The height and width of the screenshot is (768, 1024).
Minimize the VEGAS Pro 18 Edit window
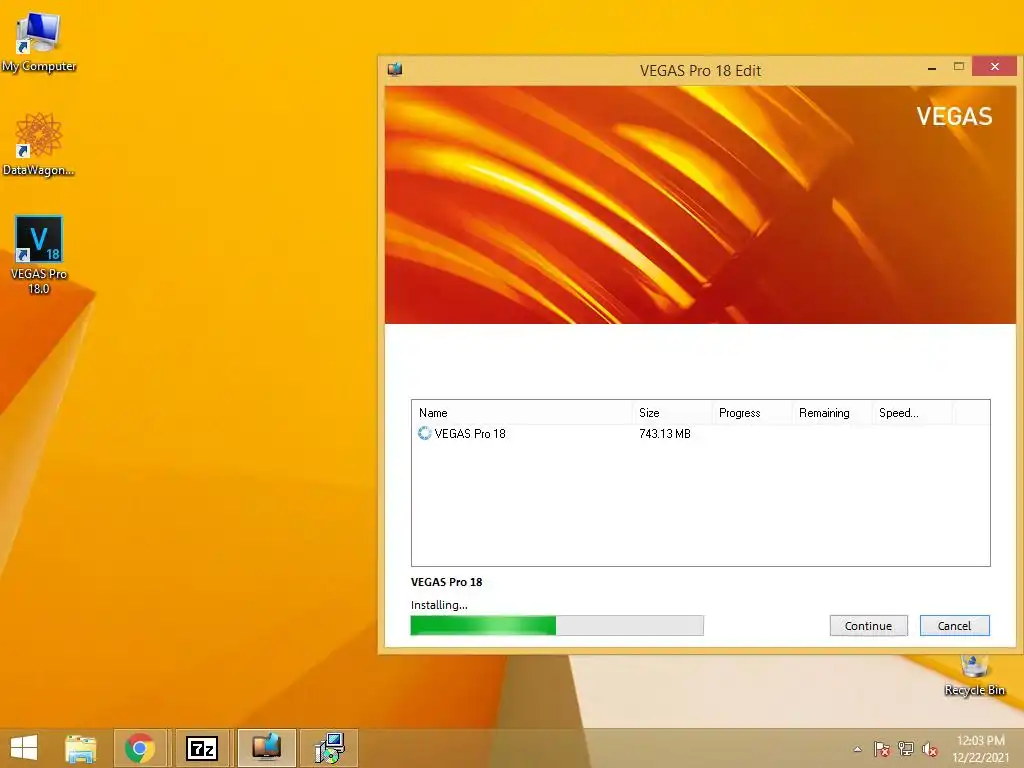coord(932,68)
